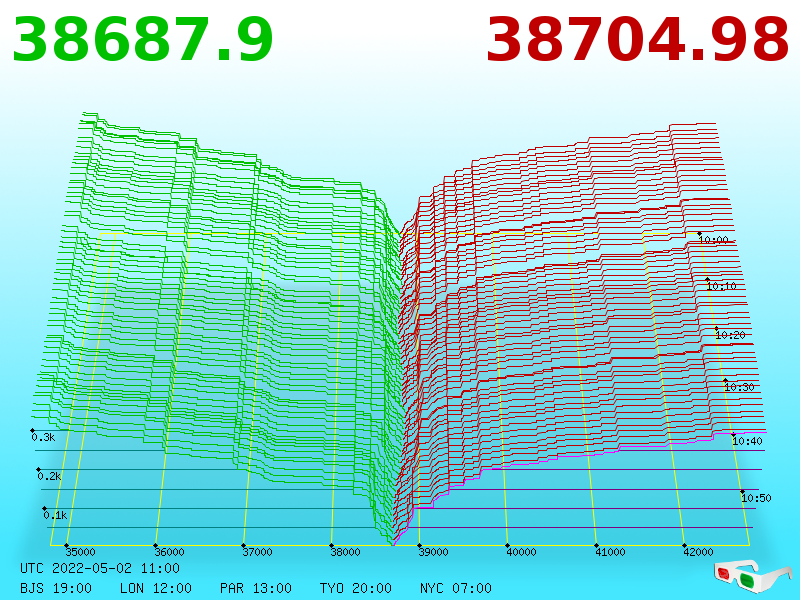Click the NYC 07:00 time label
This screenshot has width=800, height=600.
tap(456, 588)
